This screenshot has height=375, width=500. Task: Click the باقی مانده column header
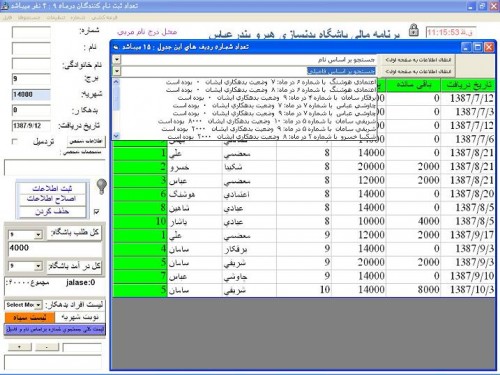pyautogui.click(x=413, y=85)
